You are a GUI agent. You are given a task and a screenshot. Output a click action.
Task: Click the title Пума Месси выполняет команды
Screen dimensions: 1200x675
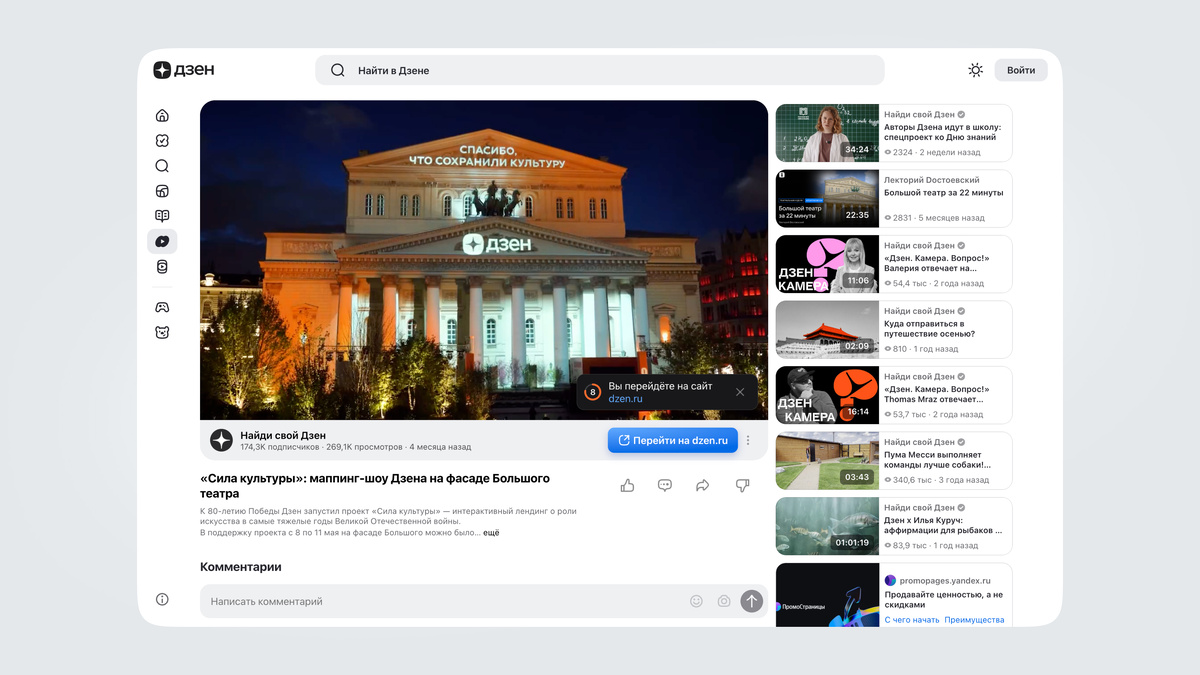coord(937,460)
